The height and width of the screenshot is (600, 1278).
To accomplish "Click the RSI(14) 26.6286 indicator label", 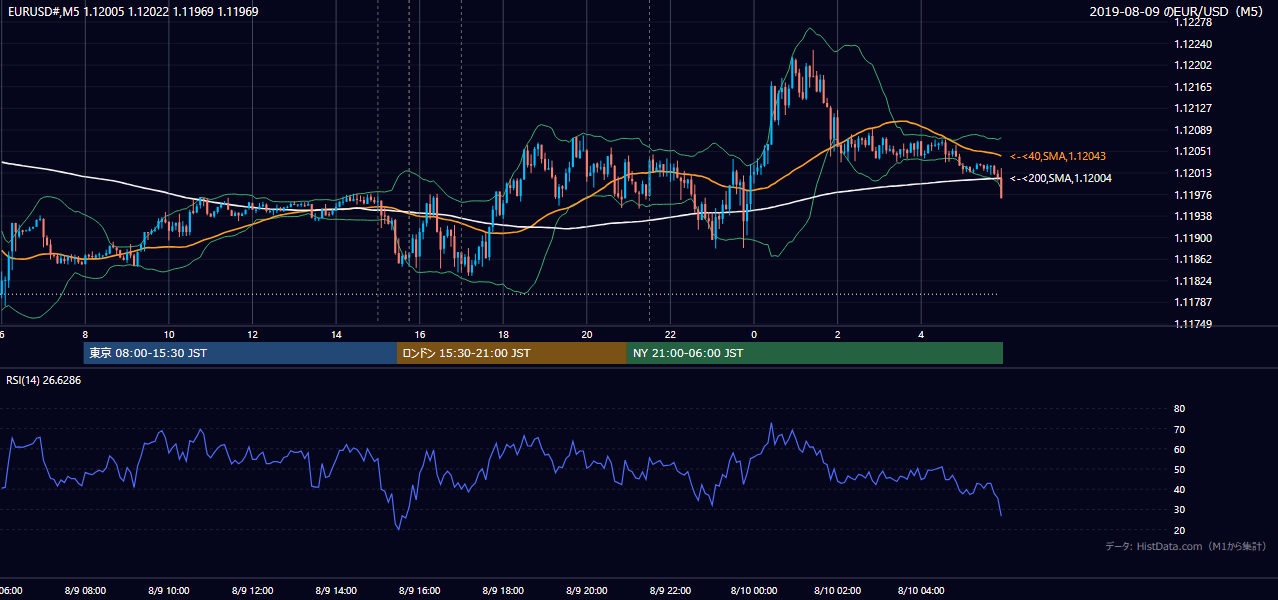I will pyautogui.click(x=44, y=380).
